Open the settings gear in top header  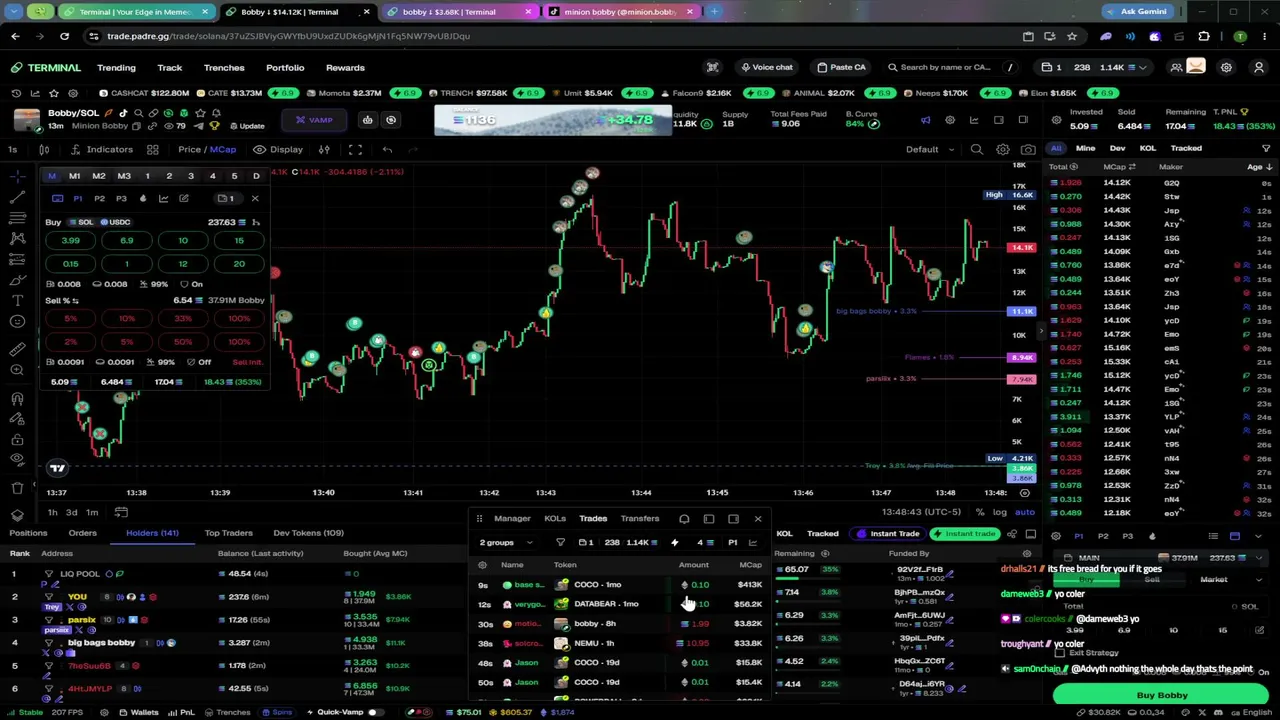(1226, 68)
